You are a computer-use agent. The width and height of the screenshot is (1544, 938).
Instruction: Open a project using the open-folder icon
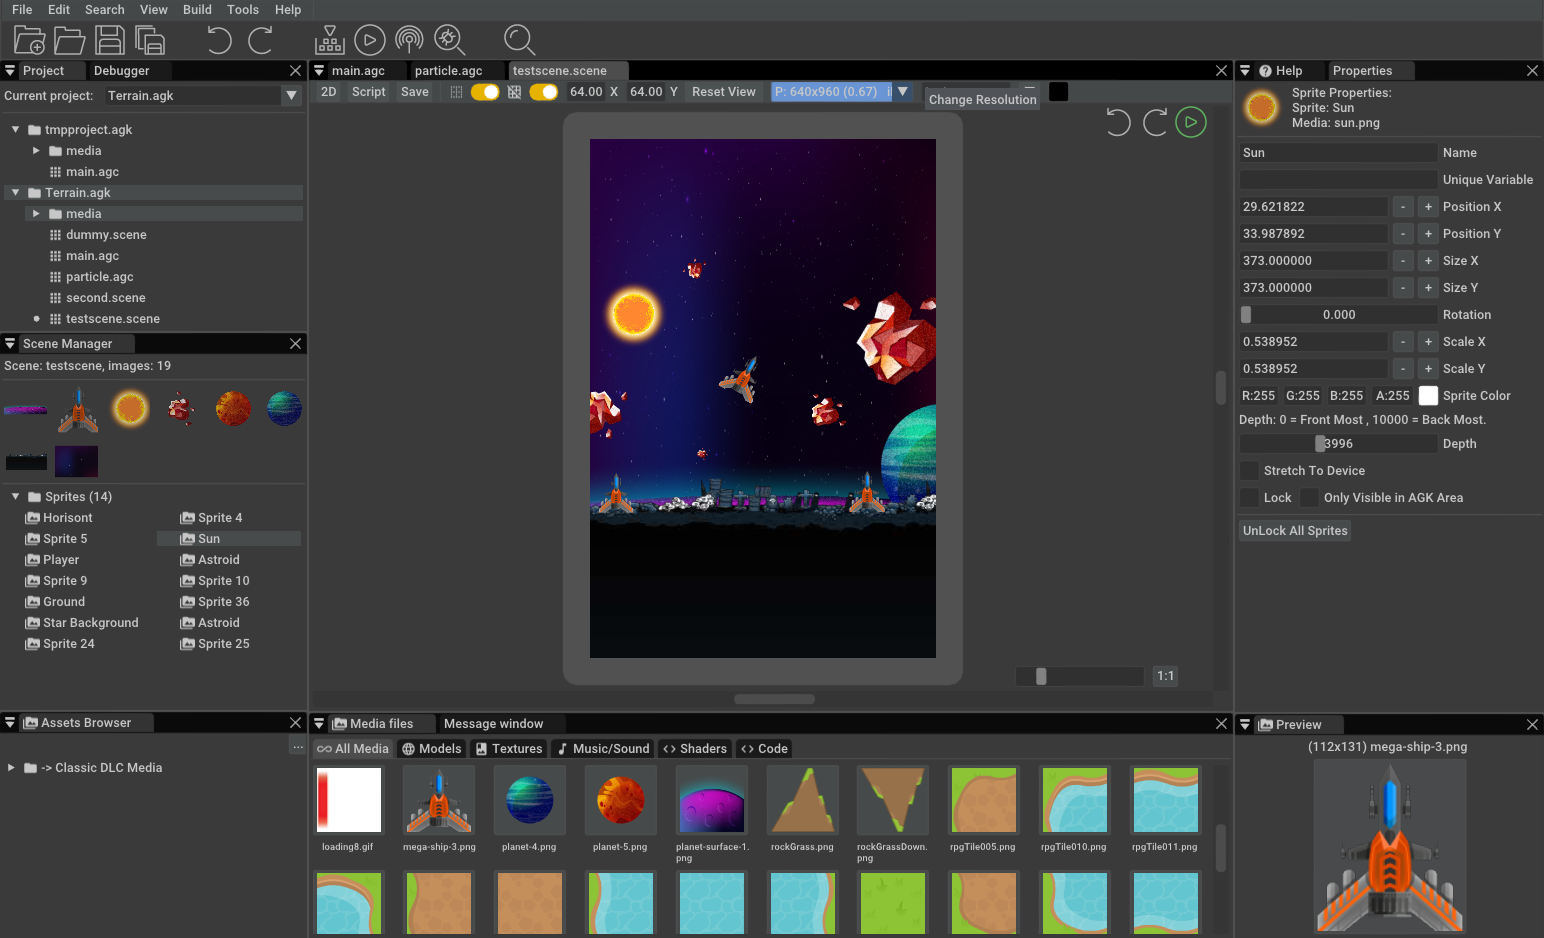(69, 40)
